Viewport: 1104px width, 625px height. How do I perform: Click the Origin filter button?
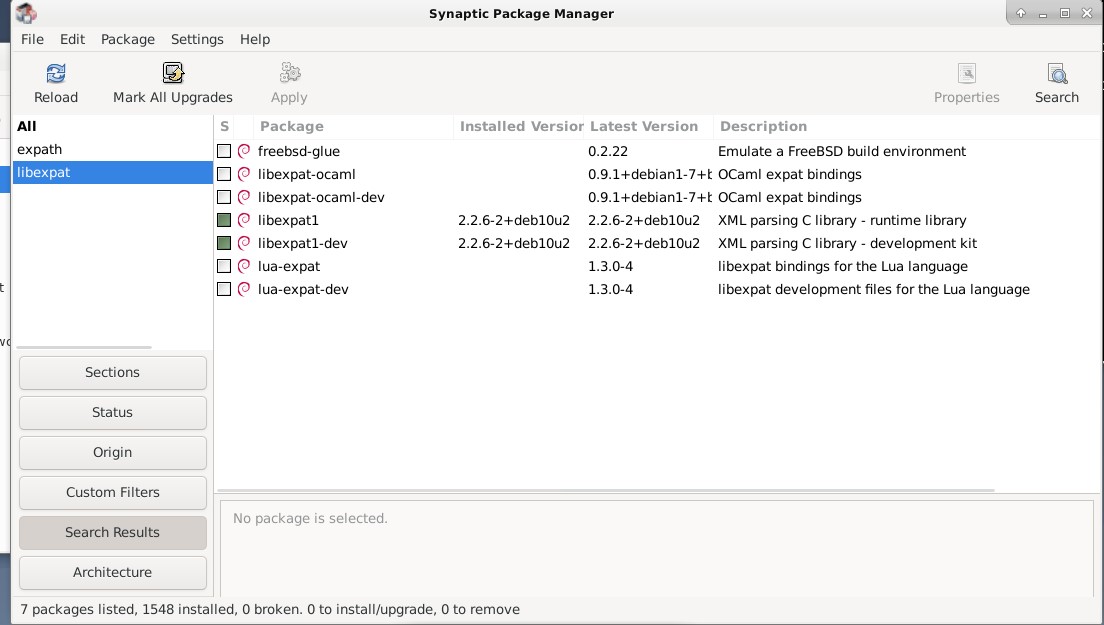tap(113, 453)
